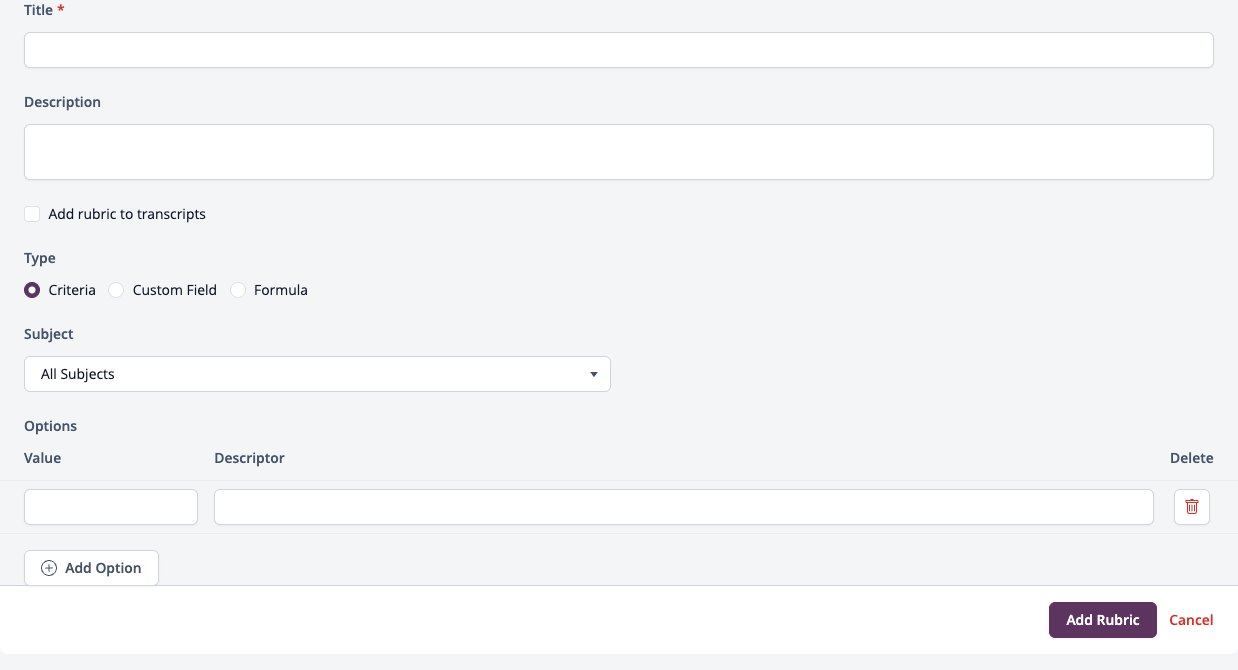Click the caret arrow in Subject dropdown
The image size is (1238, 670).
pyautogui.click(x=594, y=374)
